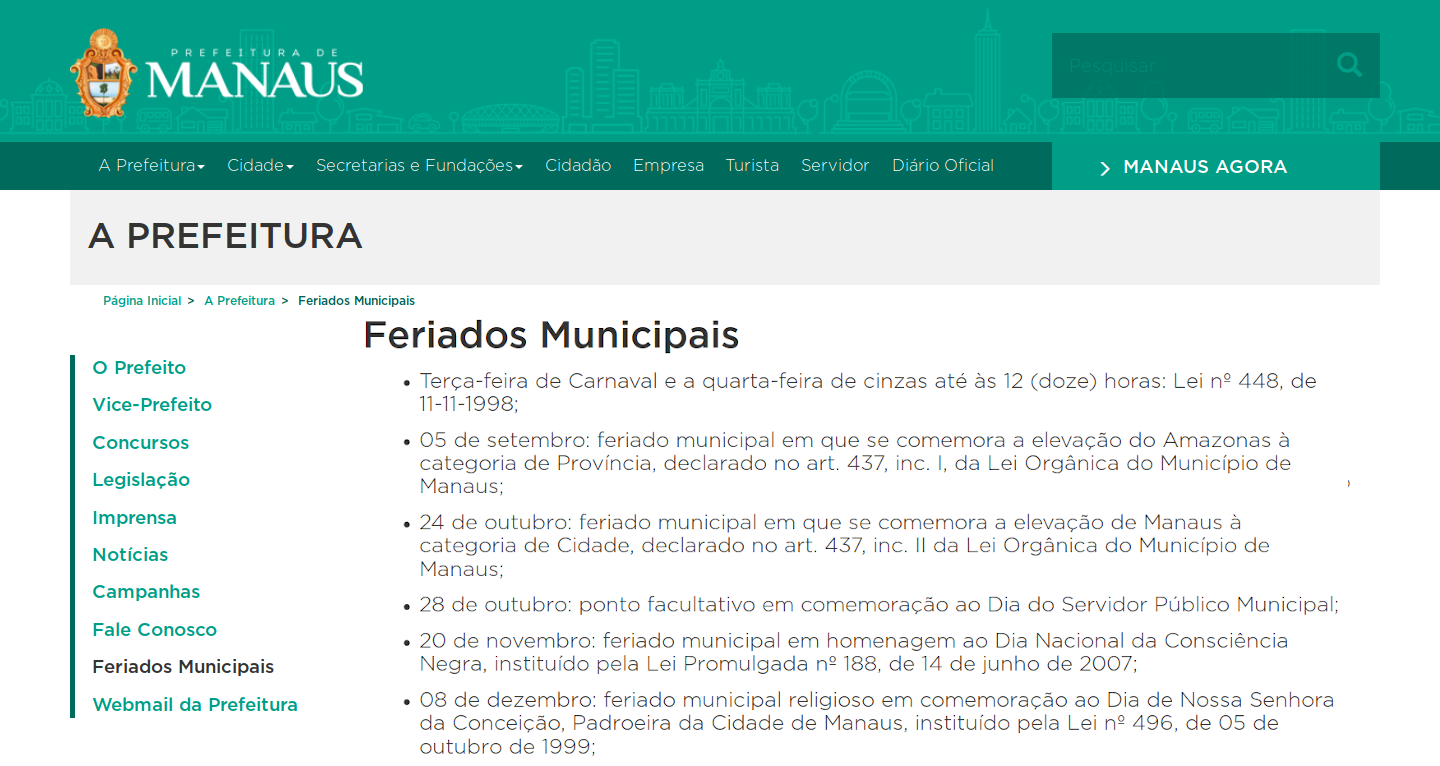Screen dimensions: 1440x766
Task: Go to Concursos in sidebar
Action: pos(140,443)
